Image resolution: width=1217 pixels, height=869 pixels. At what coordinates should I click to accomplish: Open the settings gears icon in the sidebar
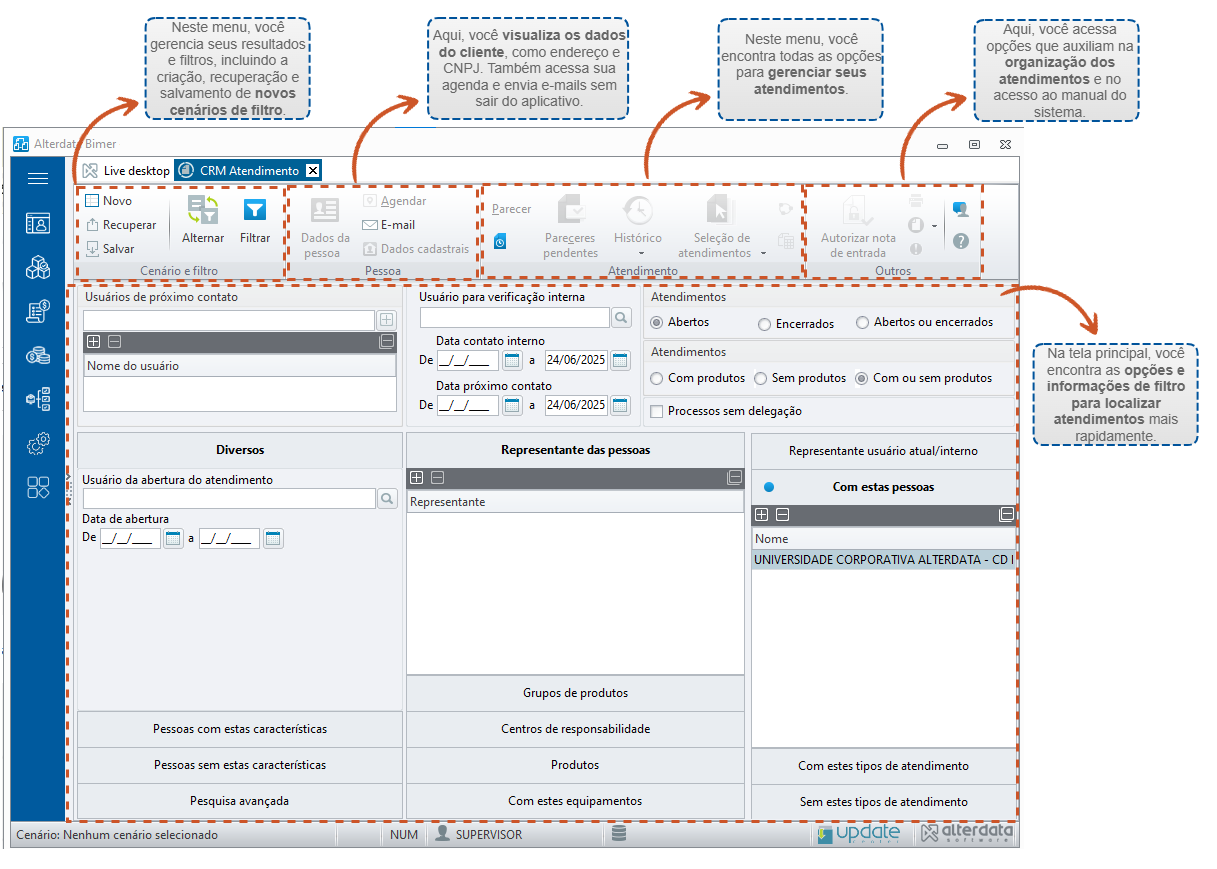[38, 443]
